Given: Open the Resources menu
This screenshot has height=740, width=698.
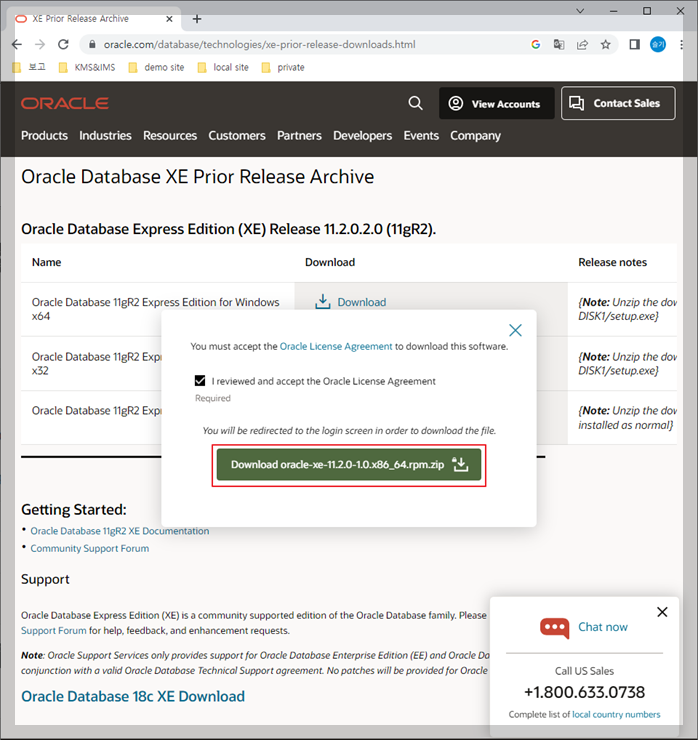Looking at the screenshot, I should click(x=170, y=135).
